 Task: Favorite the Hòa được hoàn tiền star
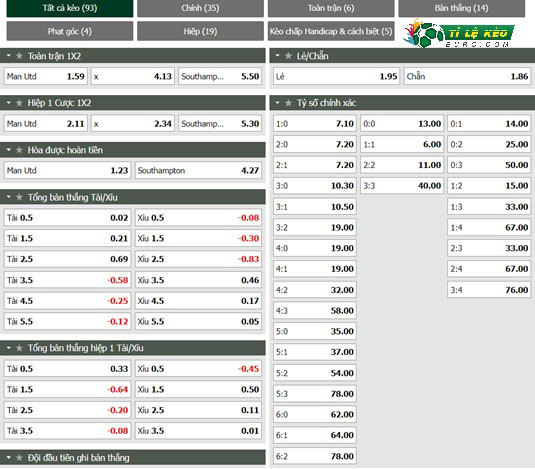point(19,150)
